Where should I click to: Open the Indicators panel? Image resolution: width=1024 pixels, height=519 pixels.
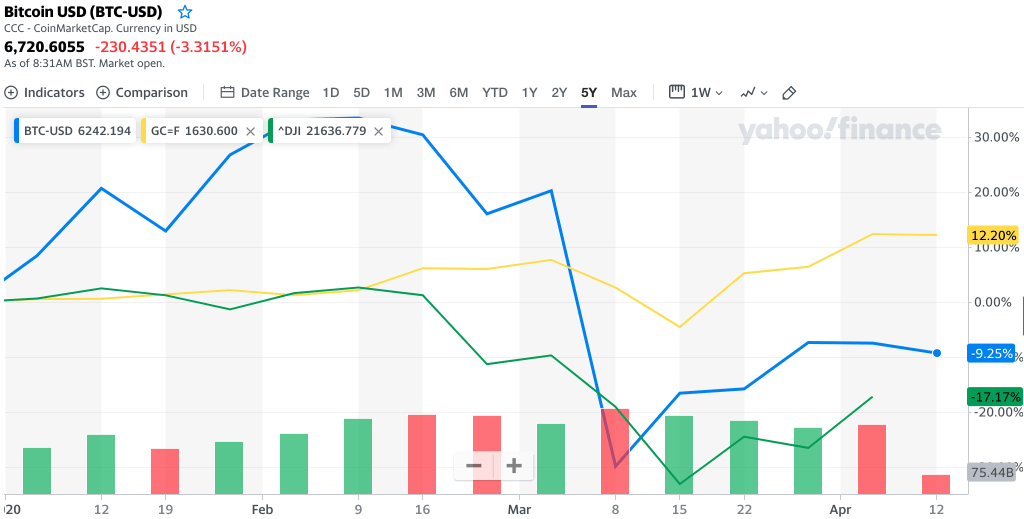pos(45,92)
